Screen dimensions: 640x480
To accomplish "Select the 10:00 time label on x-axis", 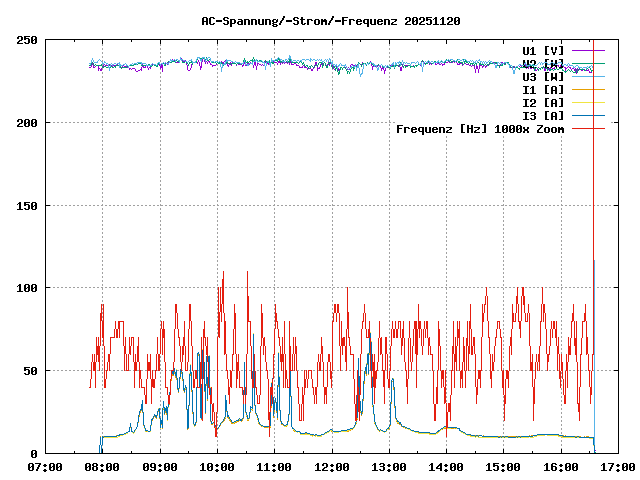I will coord(217,467).
